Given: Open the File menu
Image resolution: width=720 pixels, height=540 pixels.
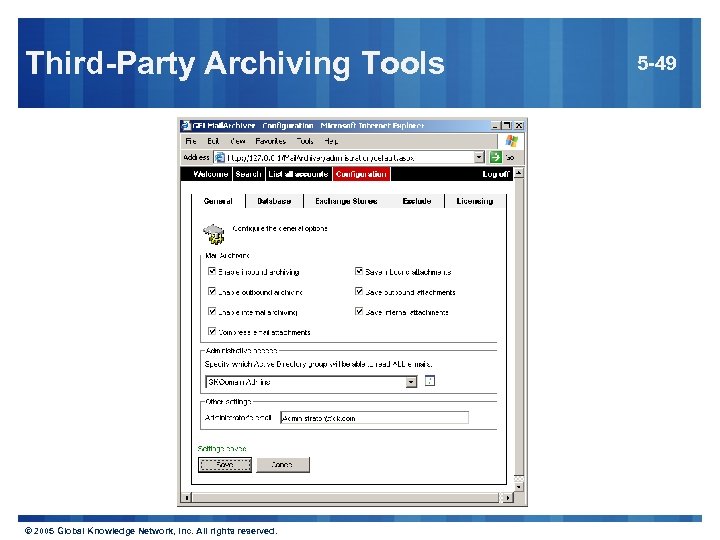Looking at the screenshot, I should coord(191,141).
